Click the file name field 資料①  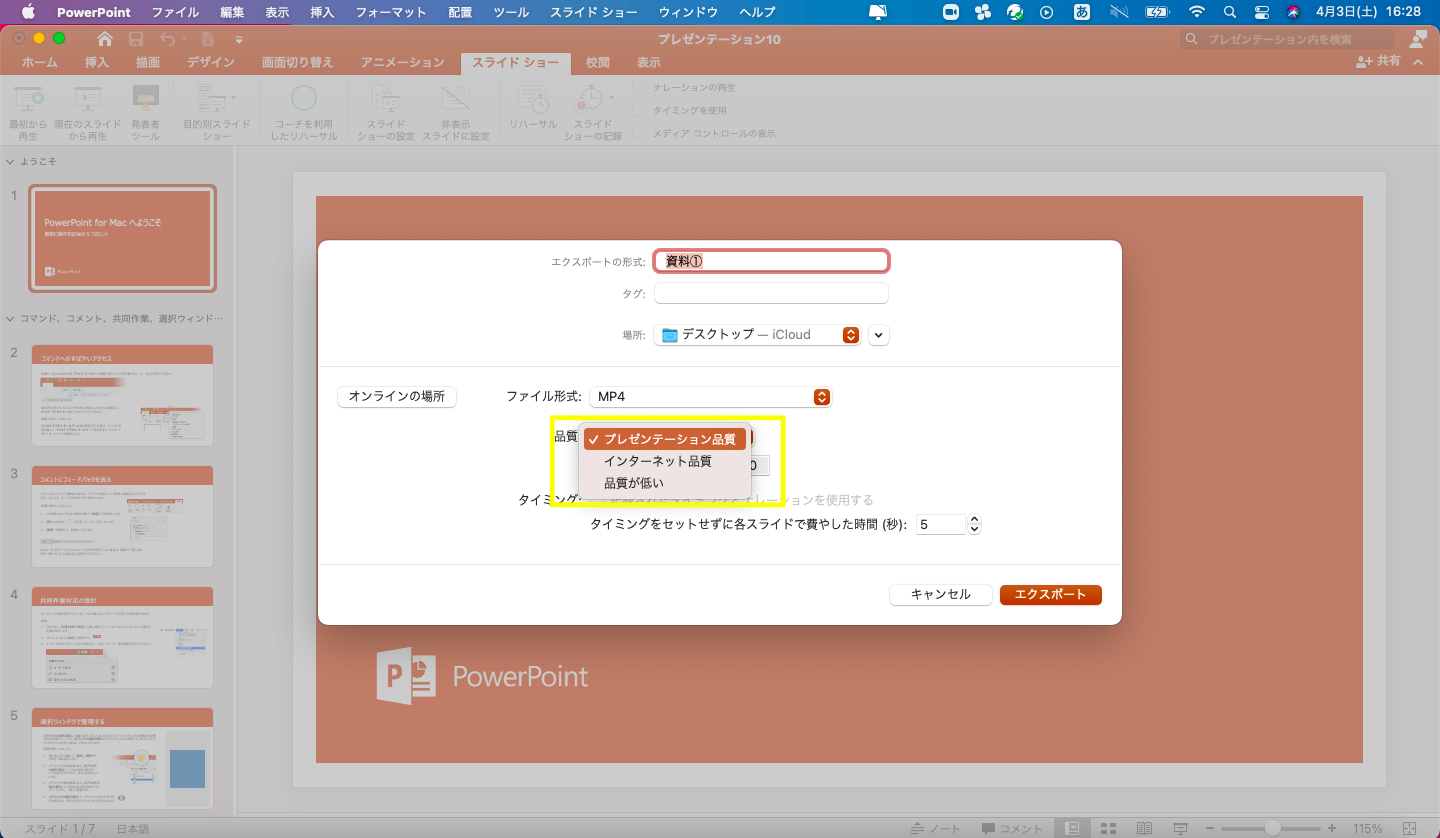tap(771, 261)
